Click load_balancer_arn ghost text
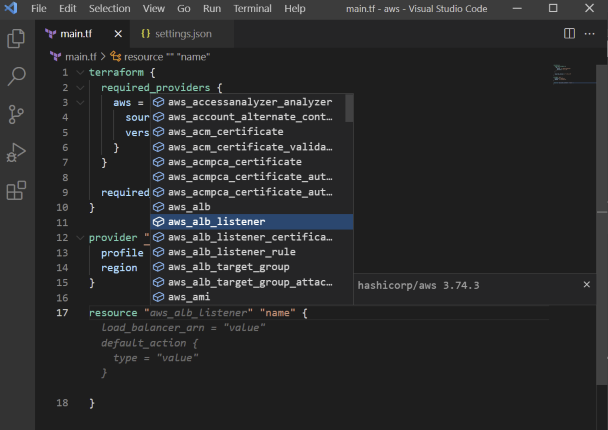 click(153, 328)
